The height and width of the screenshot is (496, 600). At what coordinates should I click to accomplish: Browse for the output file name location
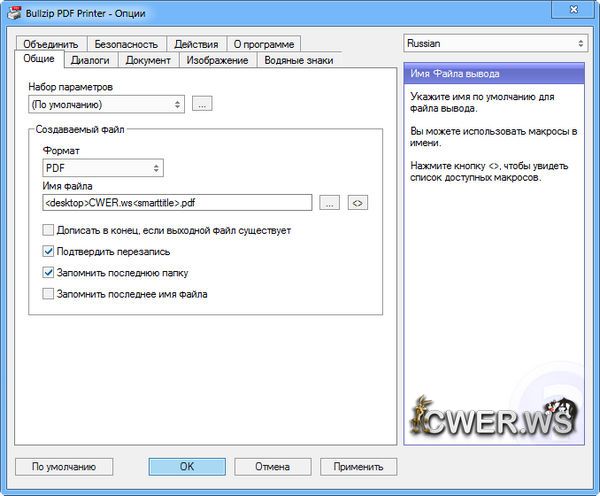(329, 203)
